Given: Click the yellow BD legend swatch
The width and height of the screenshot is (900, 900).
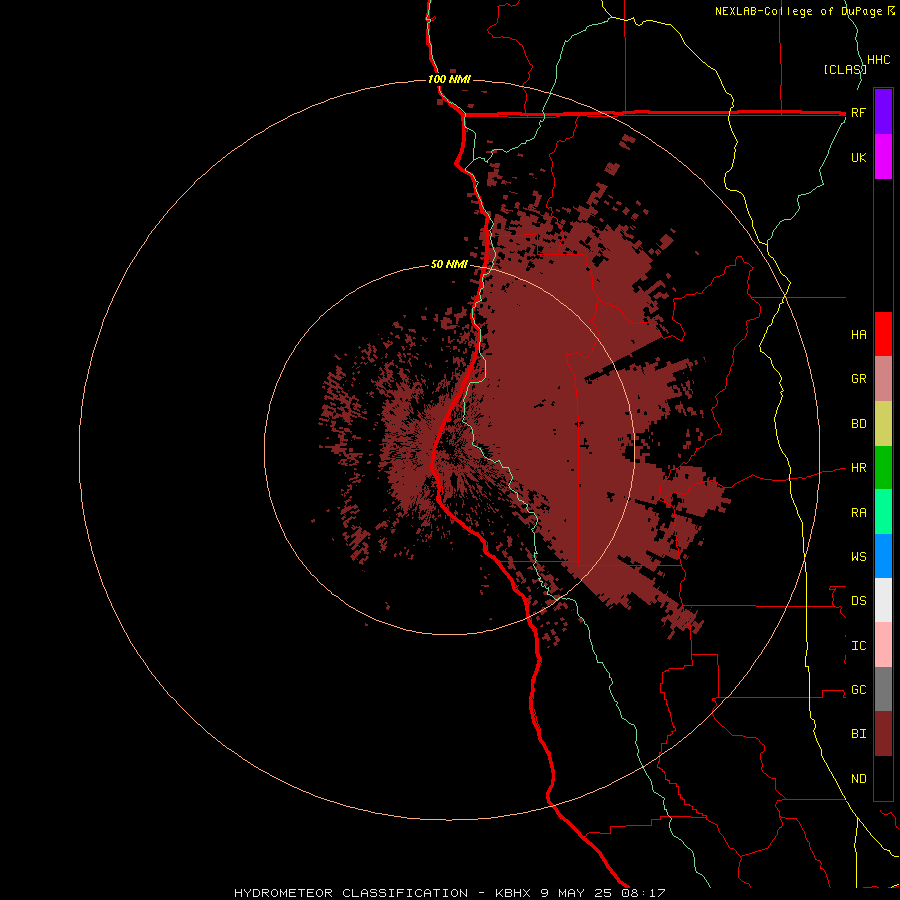Looking at the screenshot, I should click(883, 424).
